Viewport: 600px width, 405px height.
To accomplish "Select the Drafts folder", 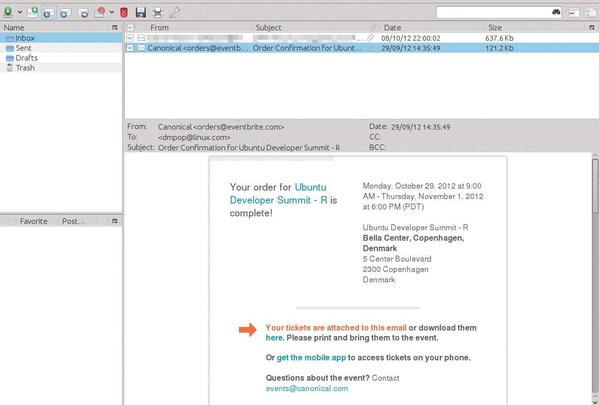I will 61,58.
